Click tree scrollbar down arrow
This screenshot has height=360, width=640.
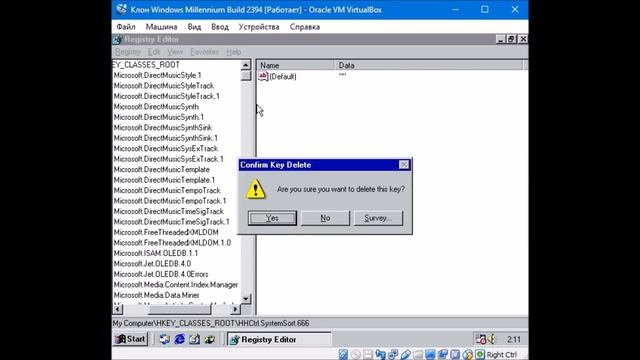(246, 299)
